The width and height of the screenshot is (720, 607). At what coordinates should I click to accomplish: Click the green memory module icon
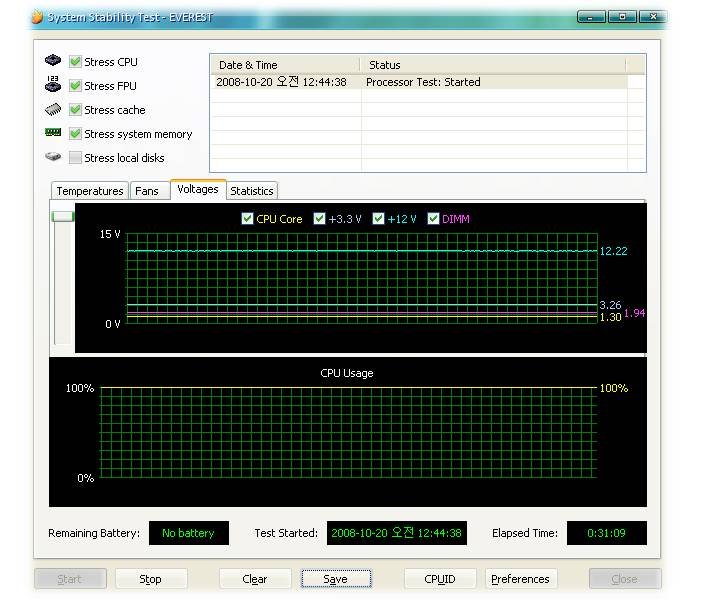pos(53,133)
